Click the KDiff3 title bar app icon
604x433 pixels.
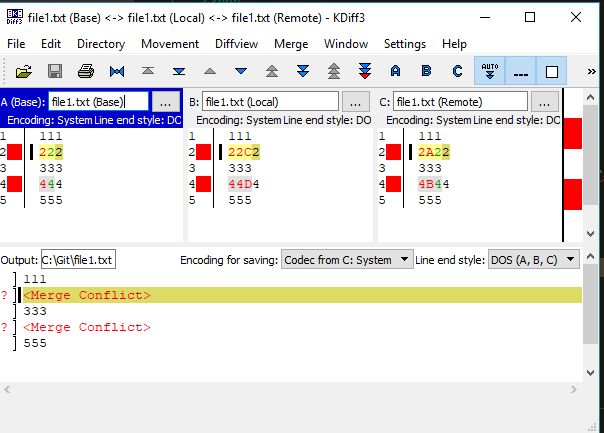(x=15, y=17)
